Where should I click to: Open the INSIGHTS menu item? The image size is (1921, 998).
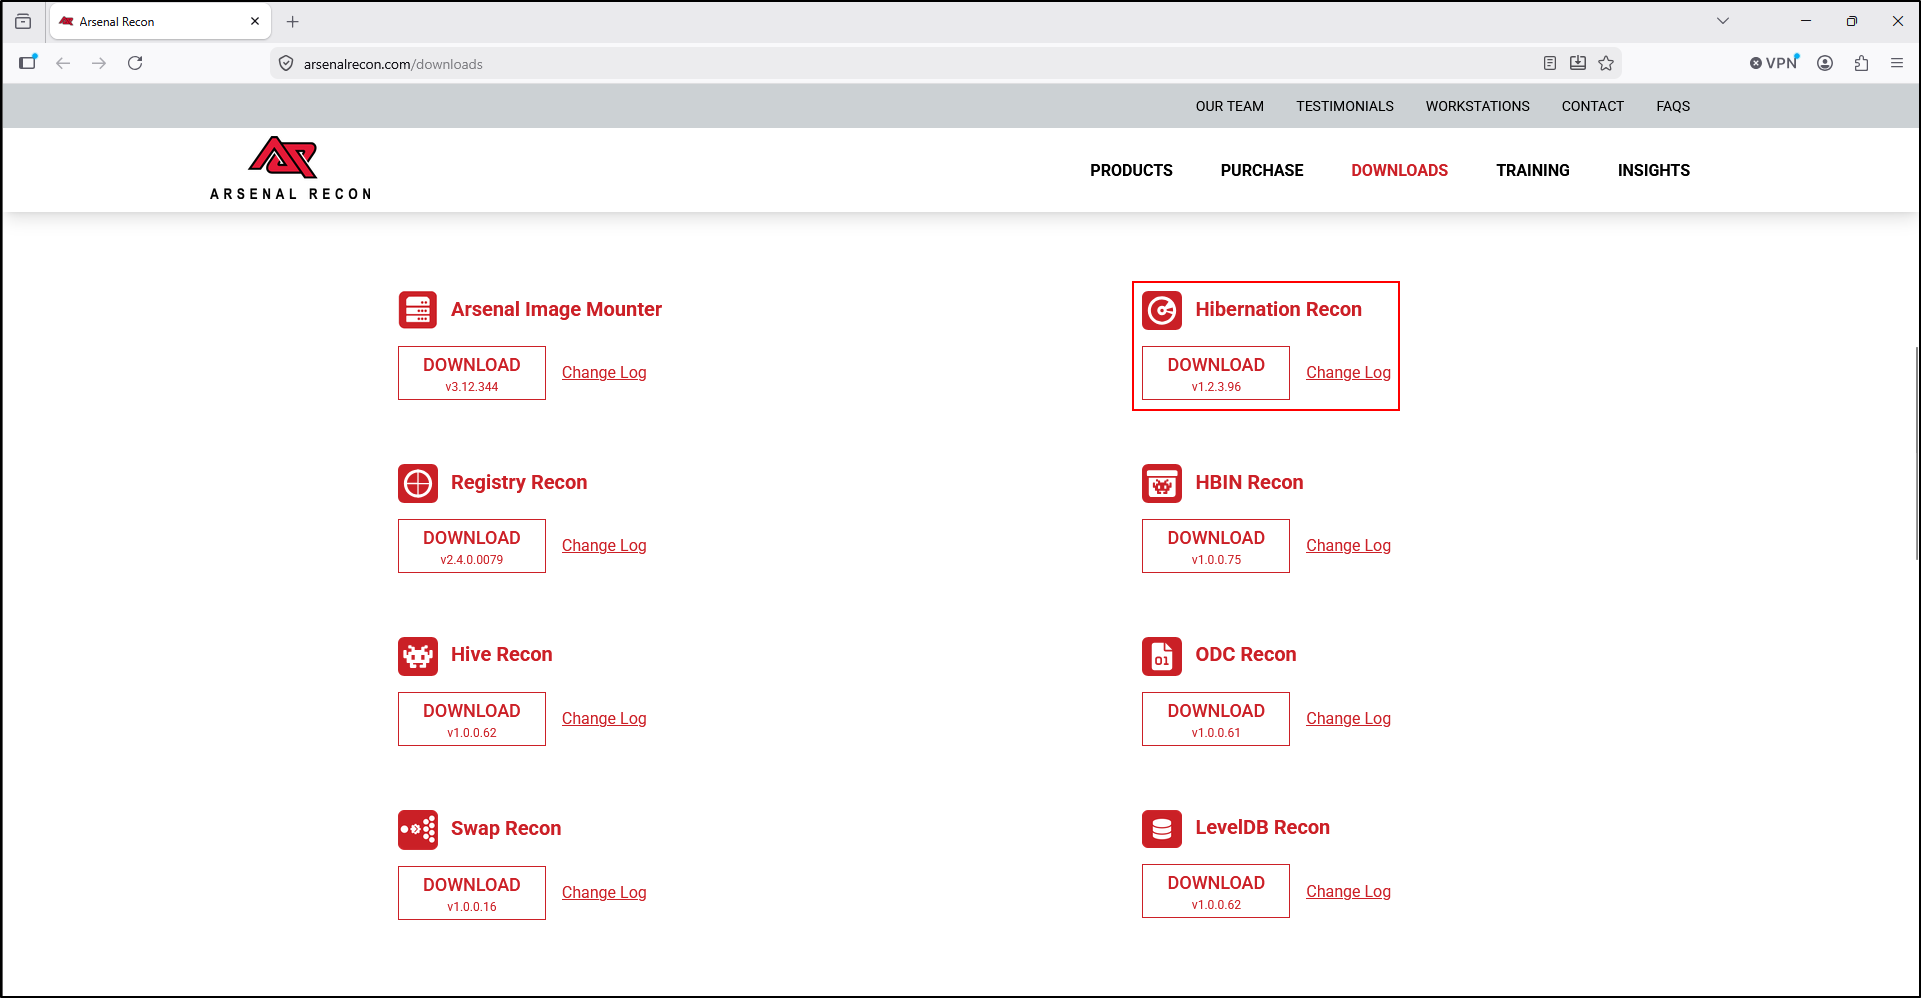pos(1654,170)
